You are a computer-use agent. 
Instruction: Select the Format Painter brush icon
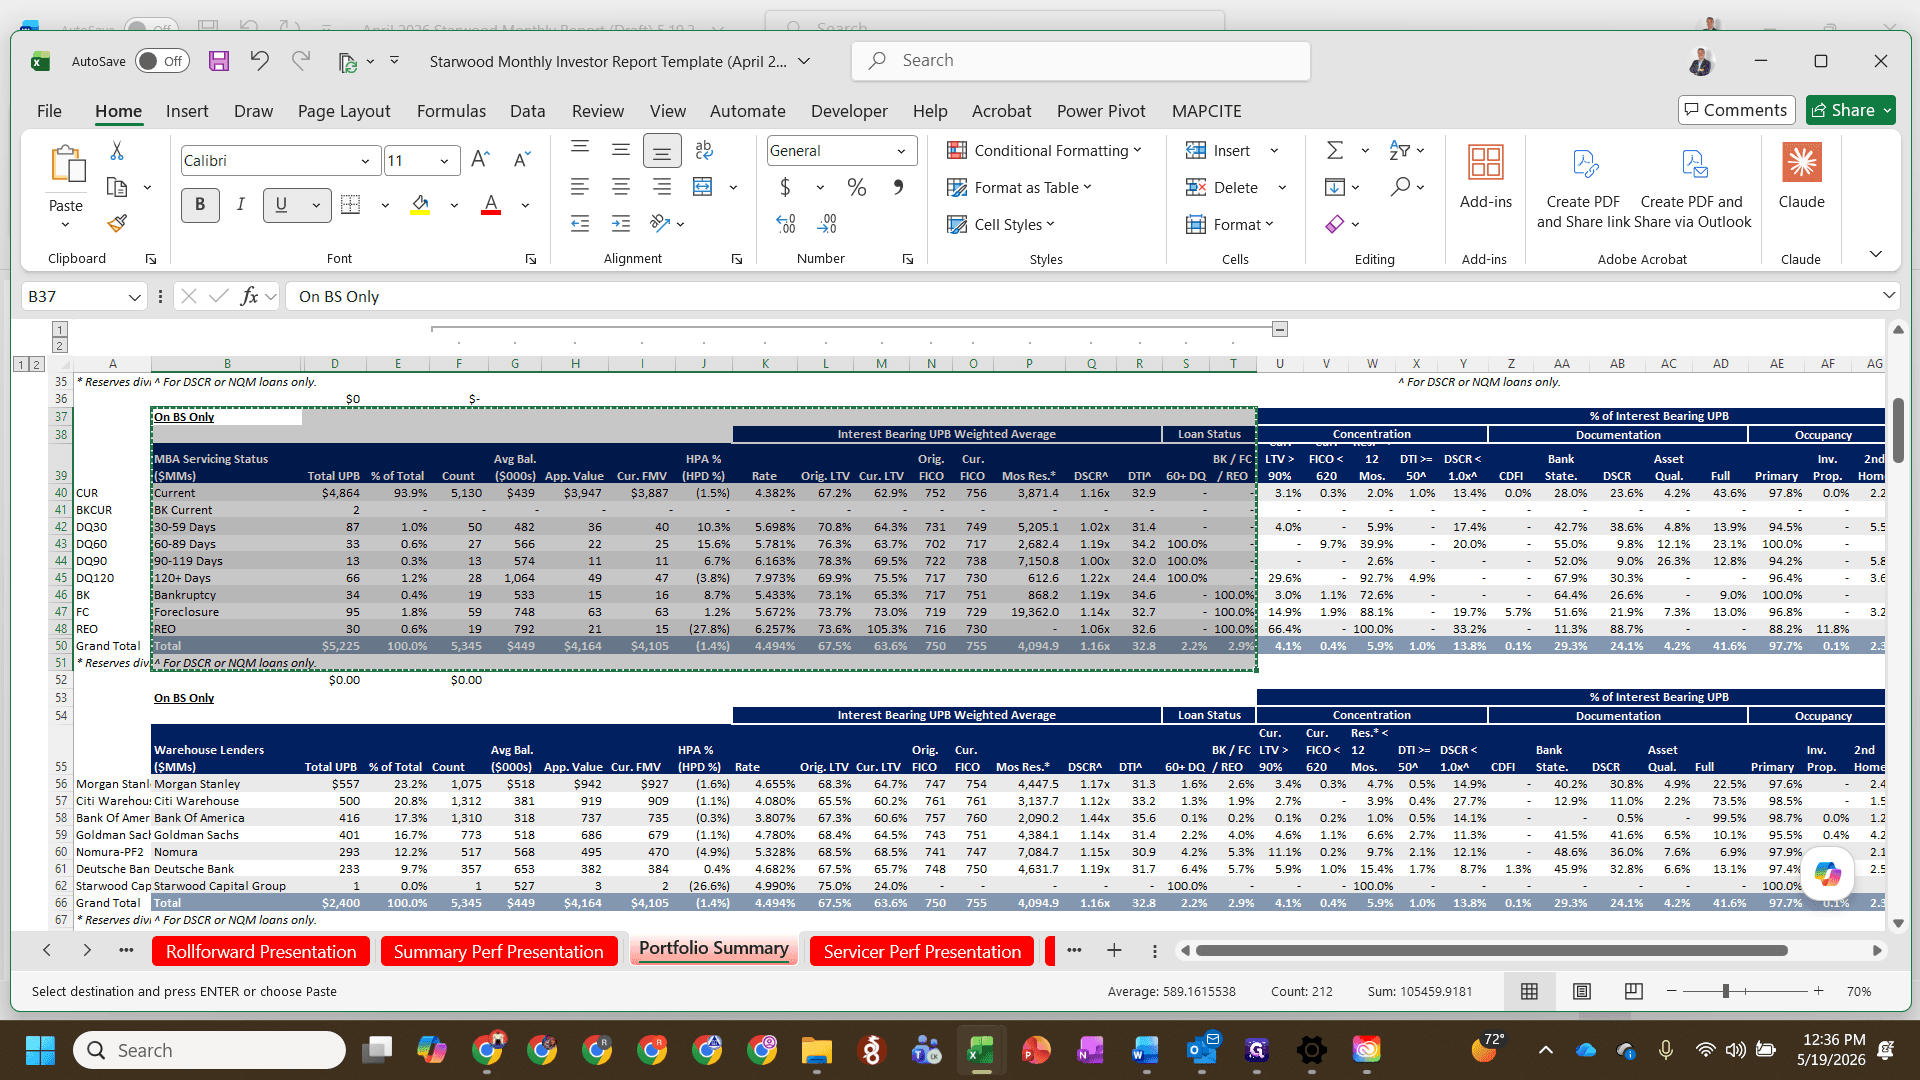pyautogui.click(x=117, y=223)
